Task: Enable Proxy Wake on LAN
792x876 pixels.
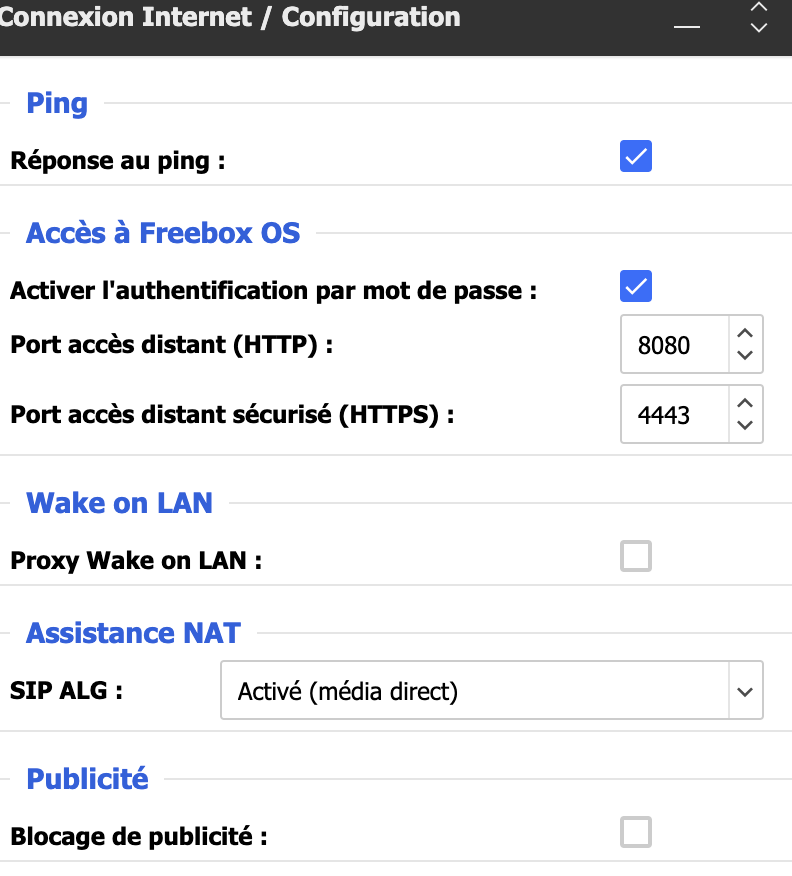Action: (636, 556)
